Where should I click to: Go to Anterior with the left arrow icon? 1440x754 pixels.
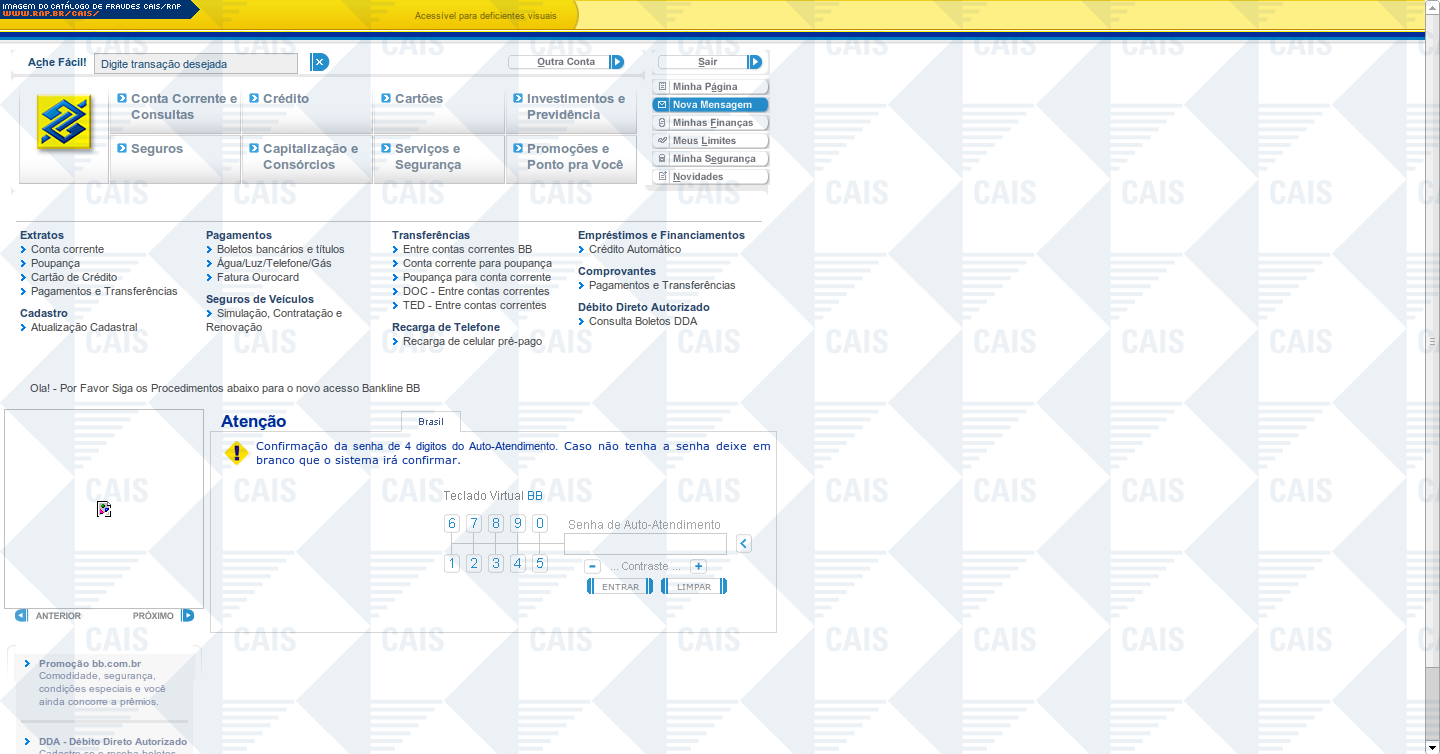21,615
